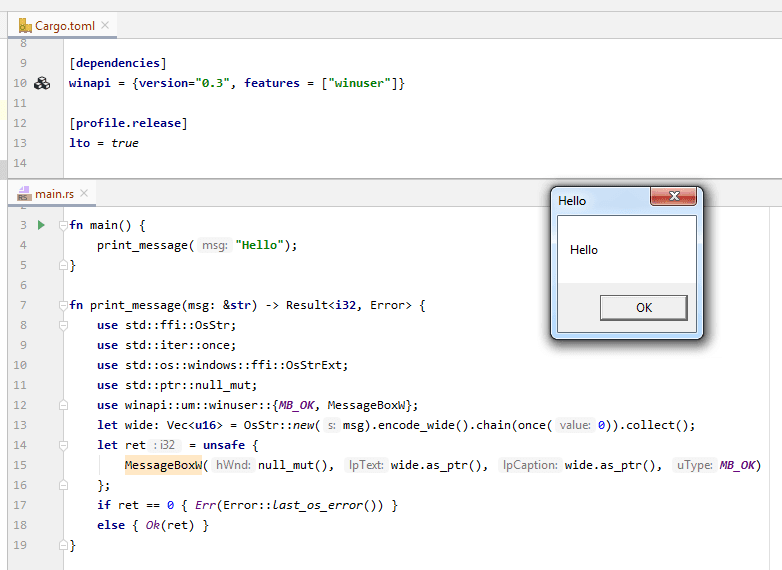The width and height of the screenshot is (782, 570).
Task: Close the Hello message box window
Action: point(673,196)
